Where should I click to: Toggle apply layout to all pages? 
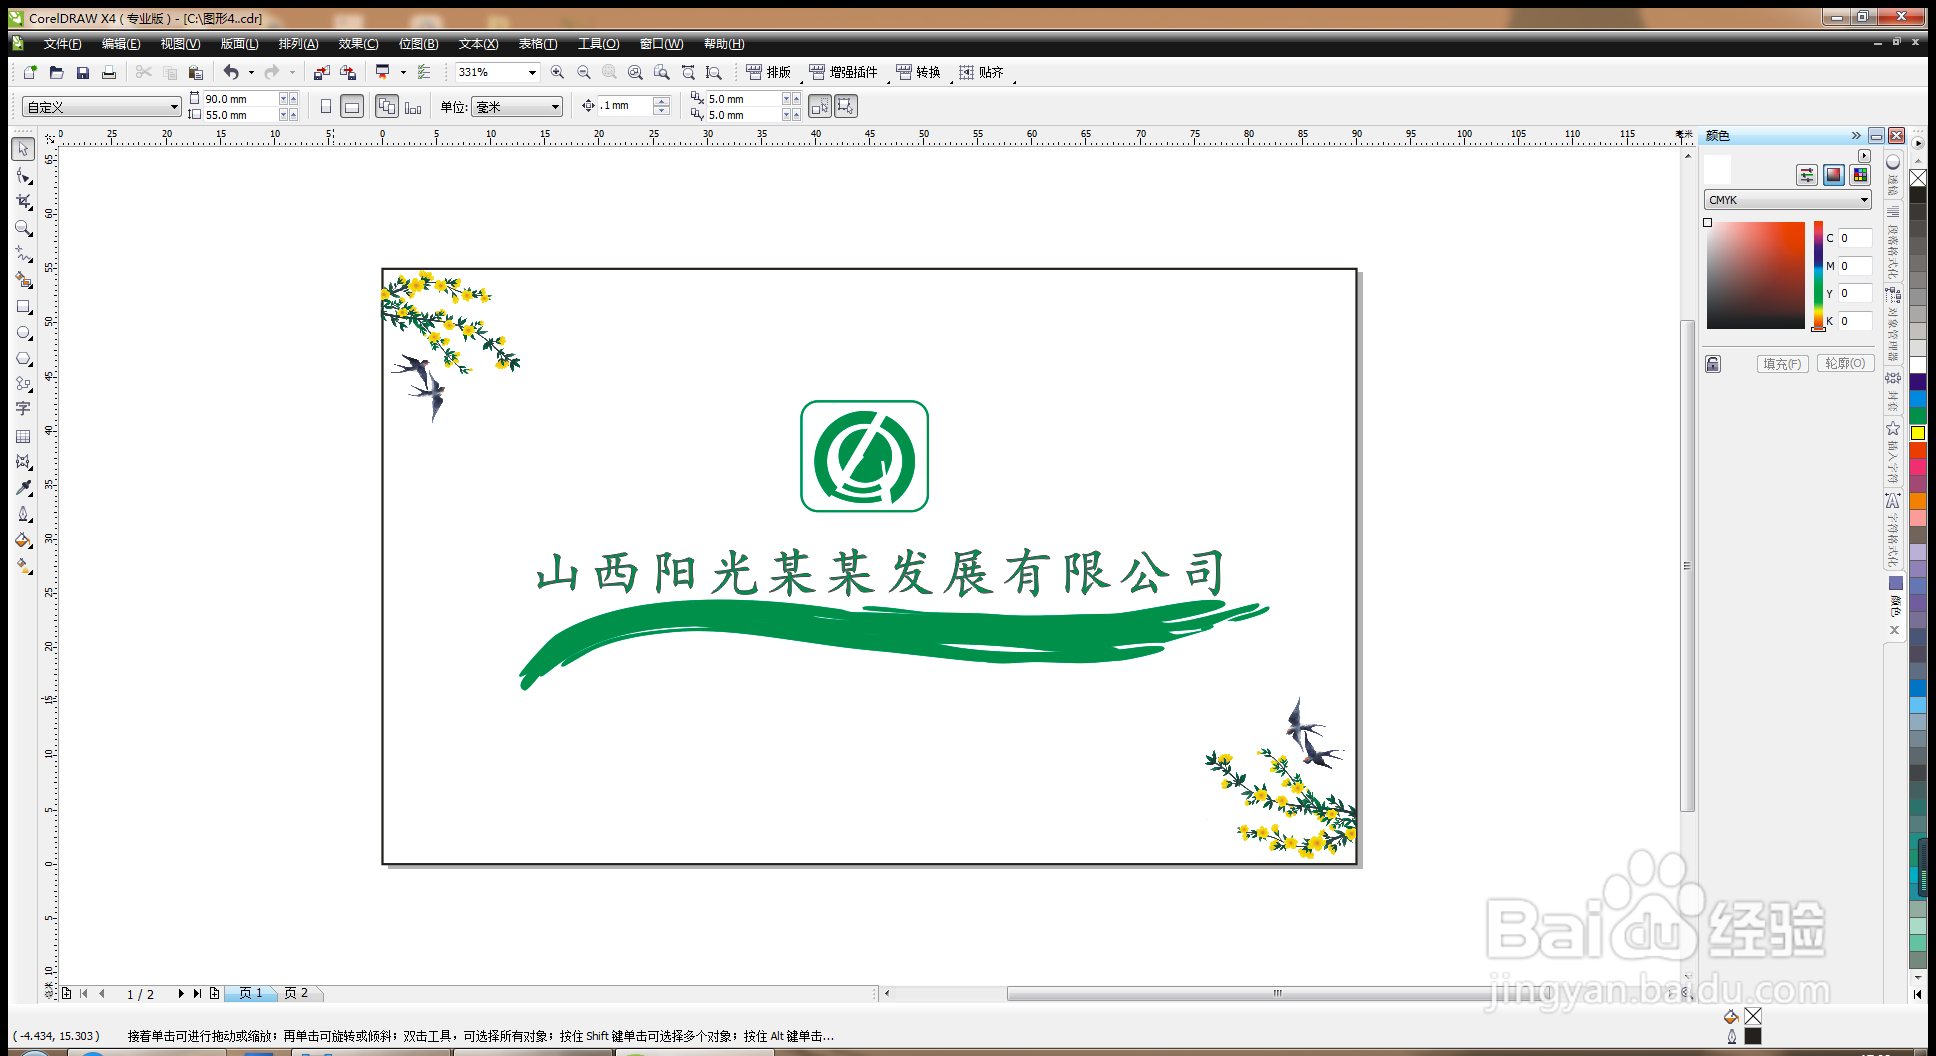pyautogui.click(x=387, y=106)
